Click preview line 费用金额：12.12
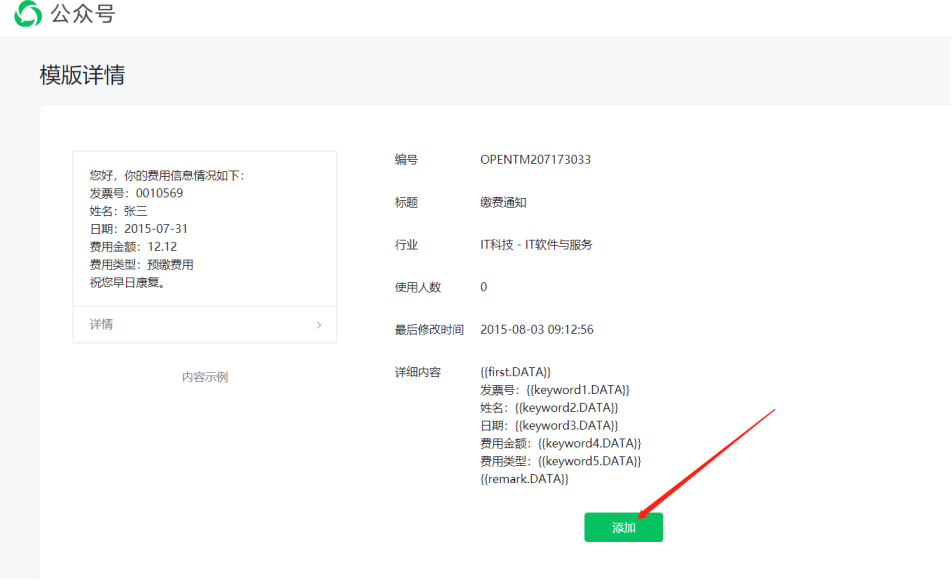The height and width of the screenshot is (580, 952). click(133, 247)
